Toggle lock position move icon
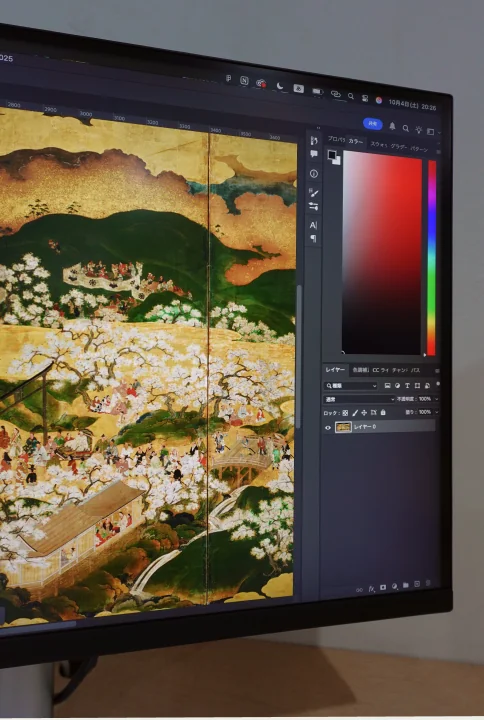Viewport: 484px width, 720px height. click(x=364, y=413)
